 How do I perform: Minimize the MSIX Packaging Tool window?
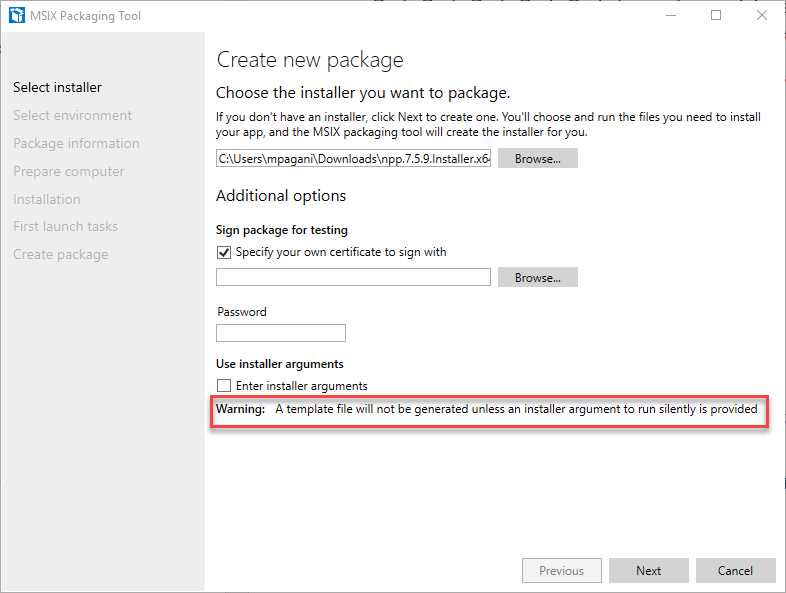tap(671, 16)
